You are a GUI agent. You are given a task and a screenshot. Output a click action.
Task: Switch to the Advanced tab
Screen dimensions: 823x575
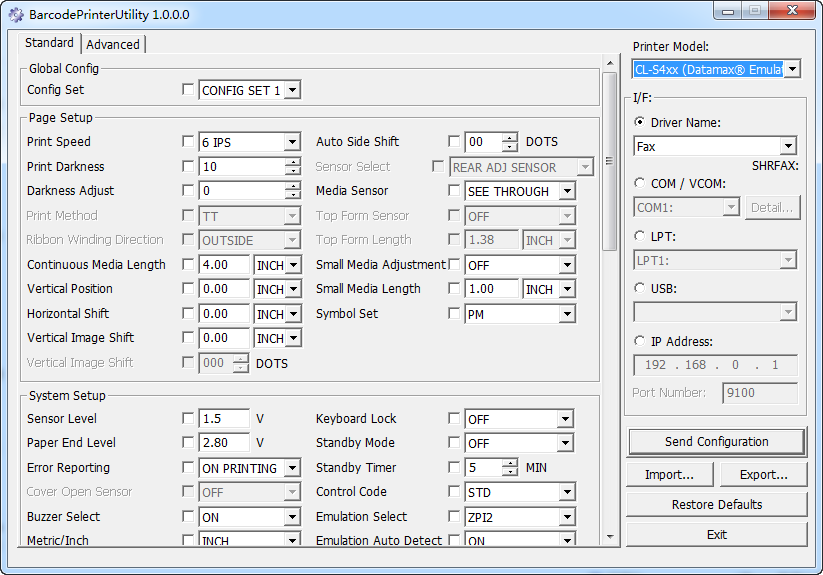[113, 44]
